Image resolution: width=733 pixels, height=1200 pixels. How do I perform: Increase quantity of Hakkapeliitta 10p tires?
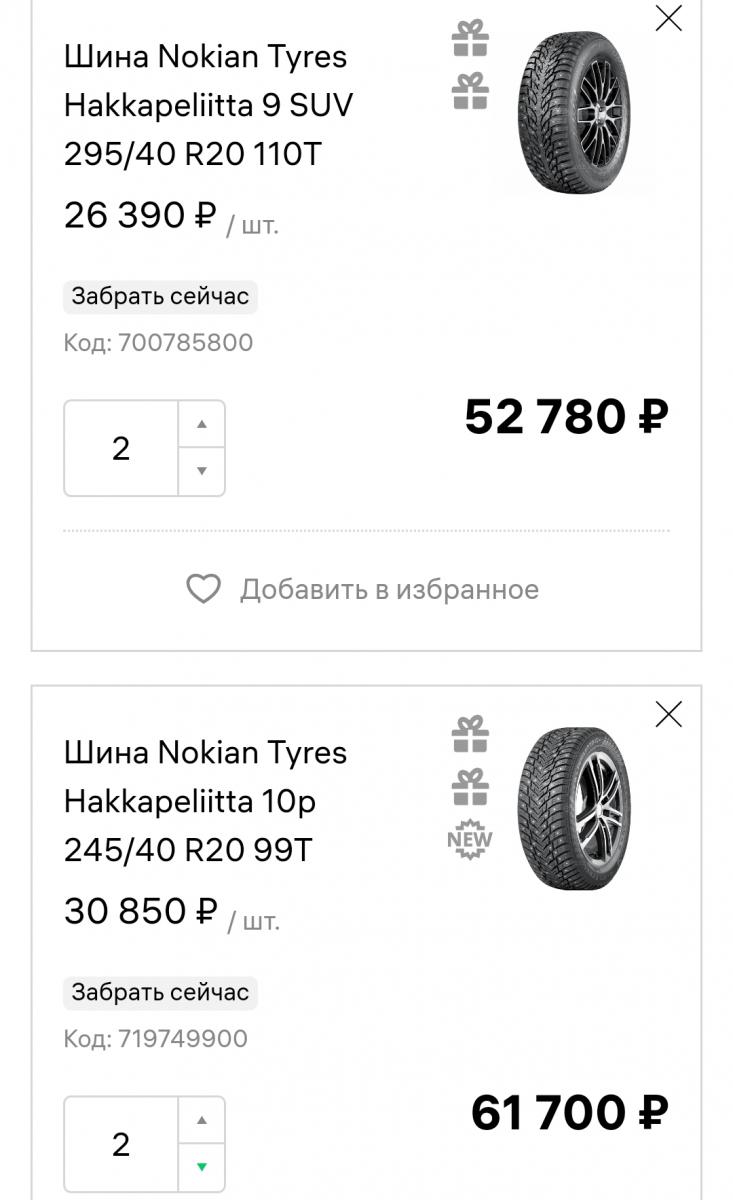coord(202,1120)
